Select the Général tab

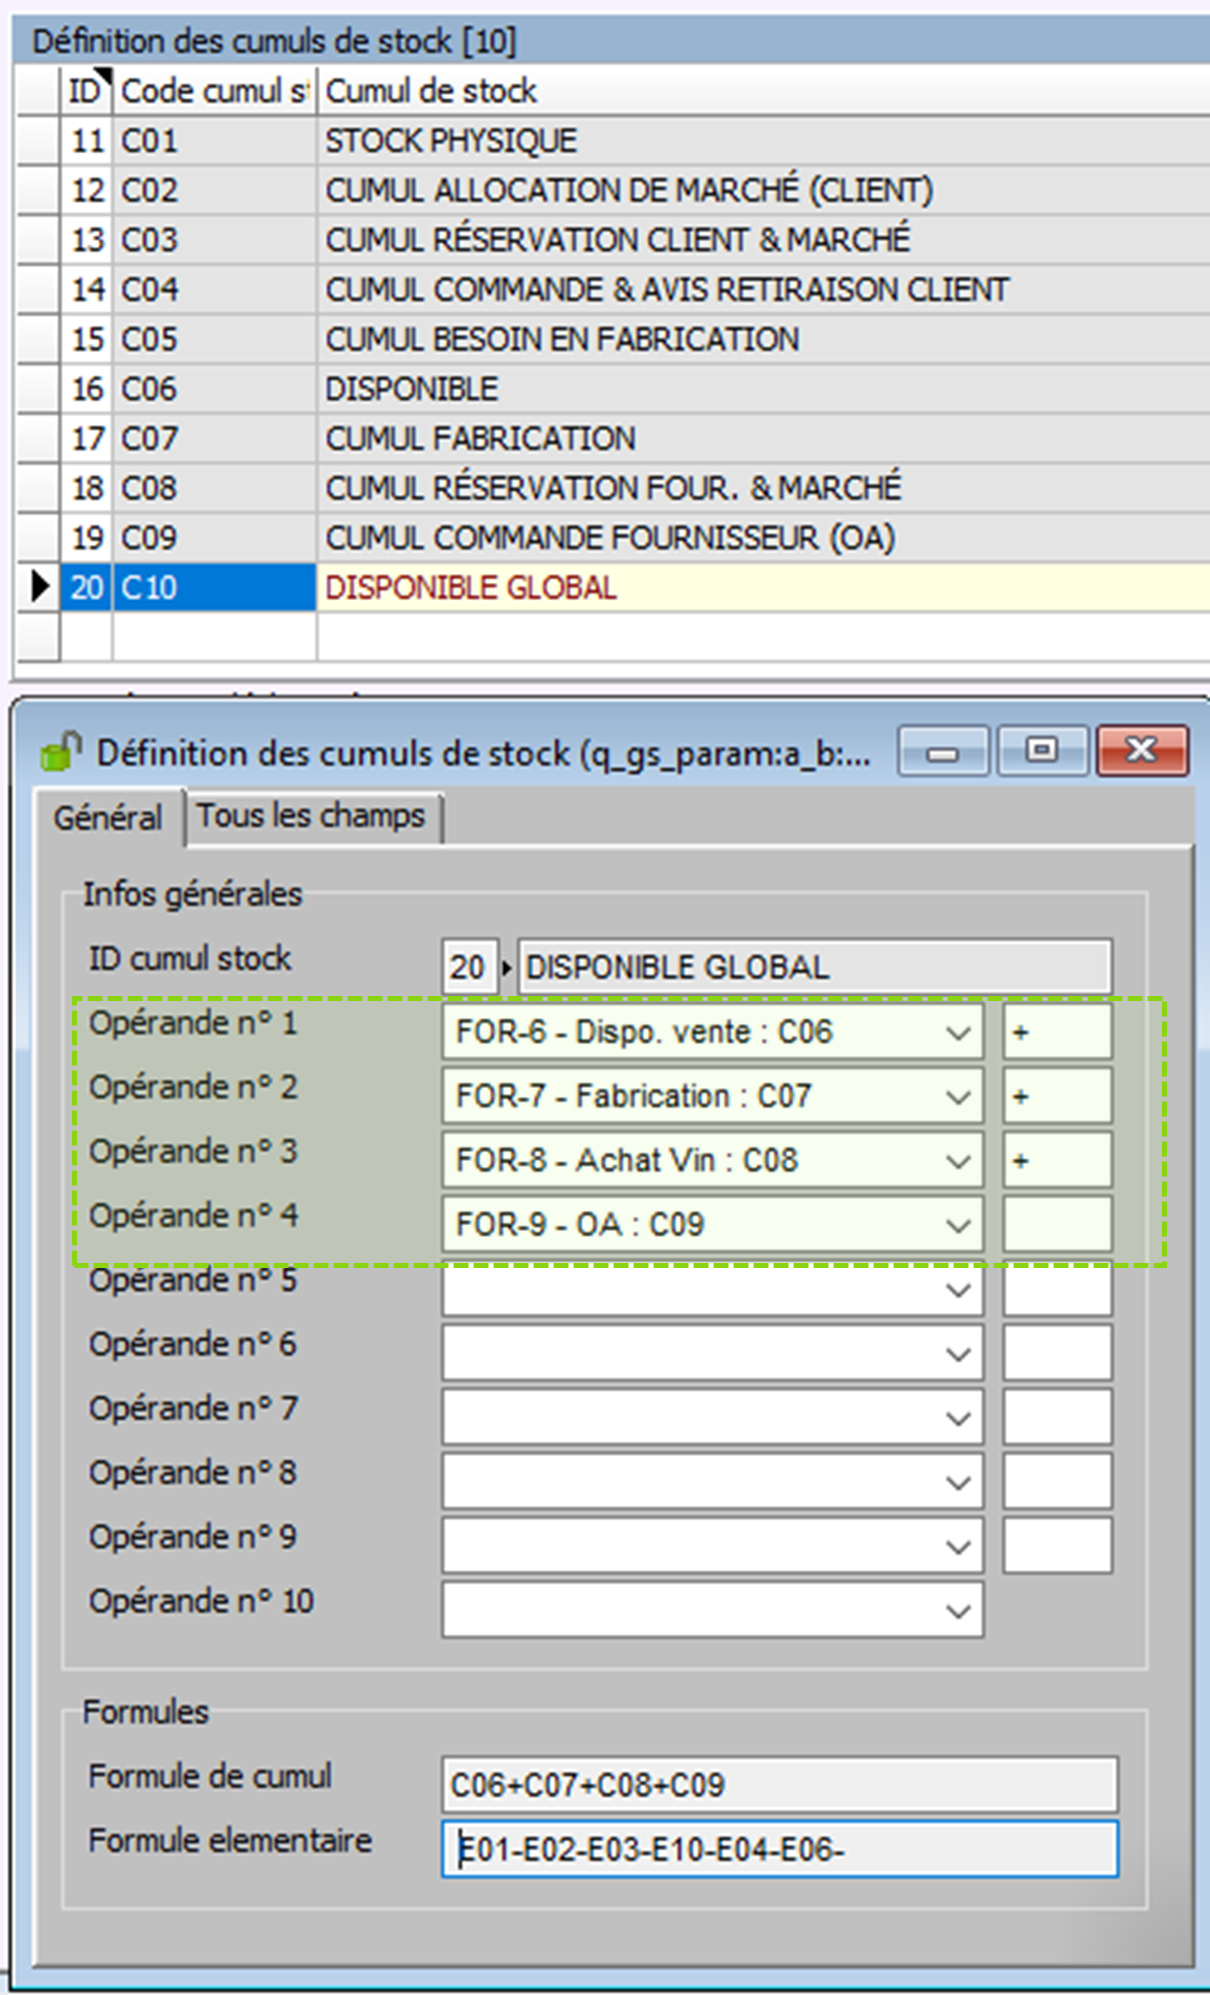point(108,818)
